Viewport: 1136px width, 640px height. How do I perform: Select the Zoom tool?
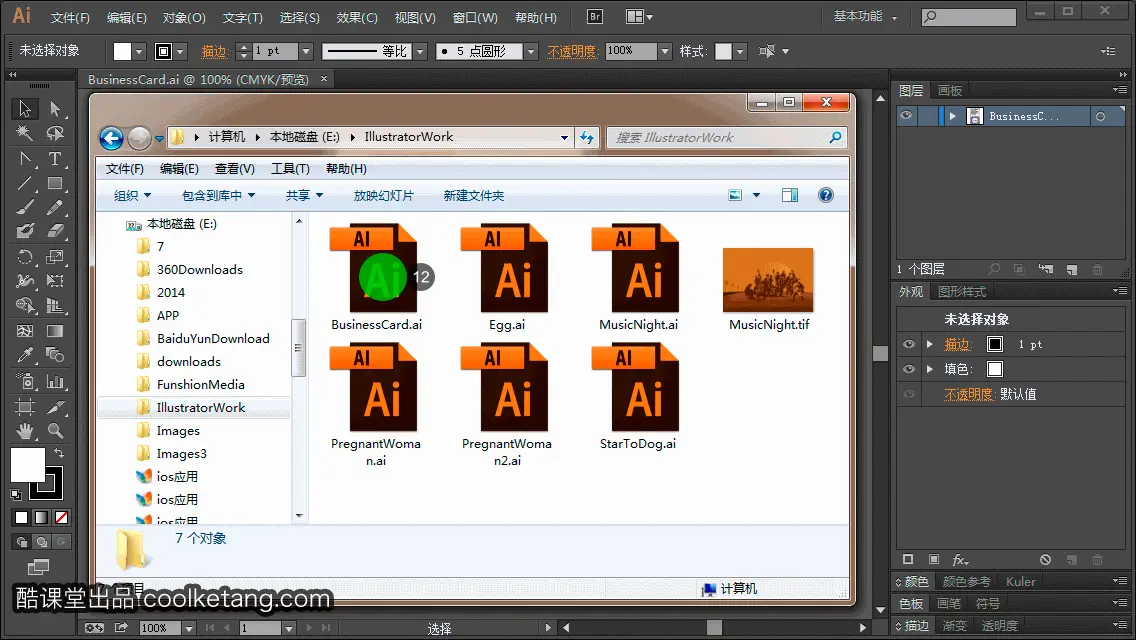pos(55,431)
